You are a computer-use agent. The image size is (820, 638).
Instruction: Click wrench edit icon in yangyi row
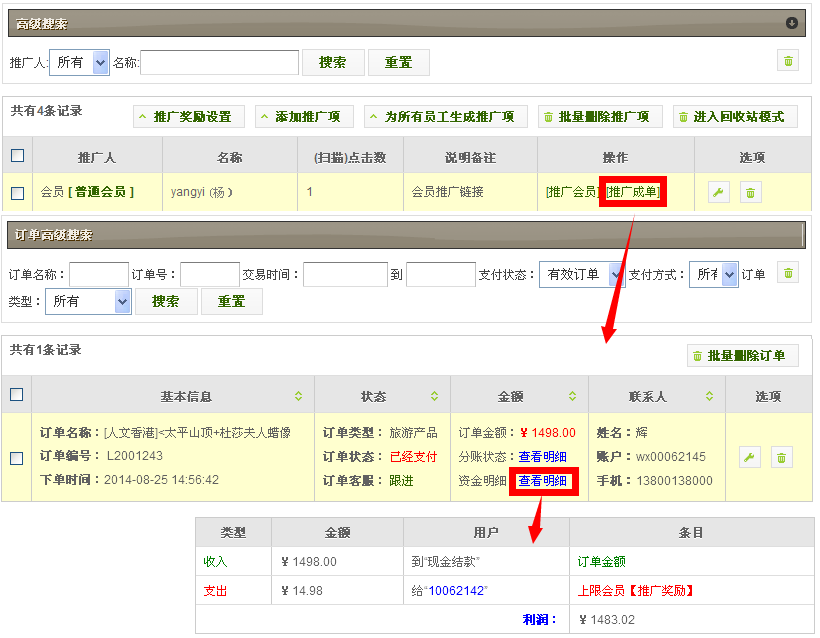click(x=719, y=192)
